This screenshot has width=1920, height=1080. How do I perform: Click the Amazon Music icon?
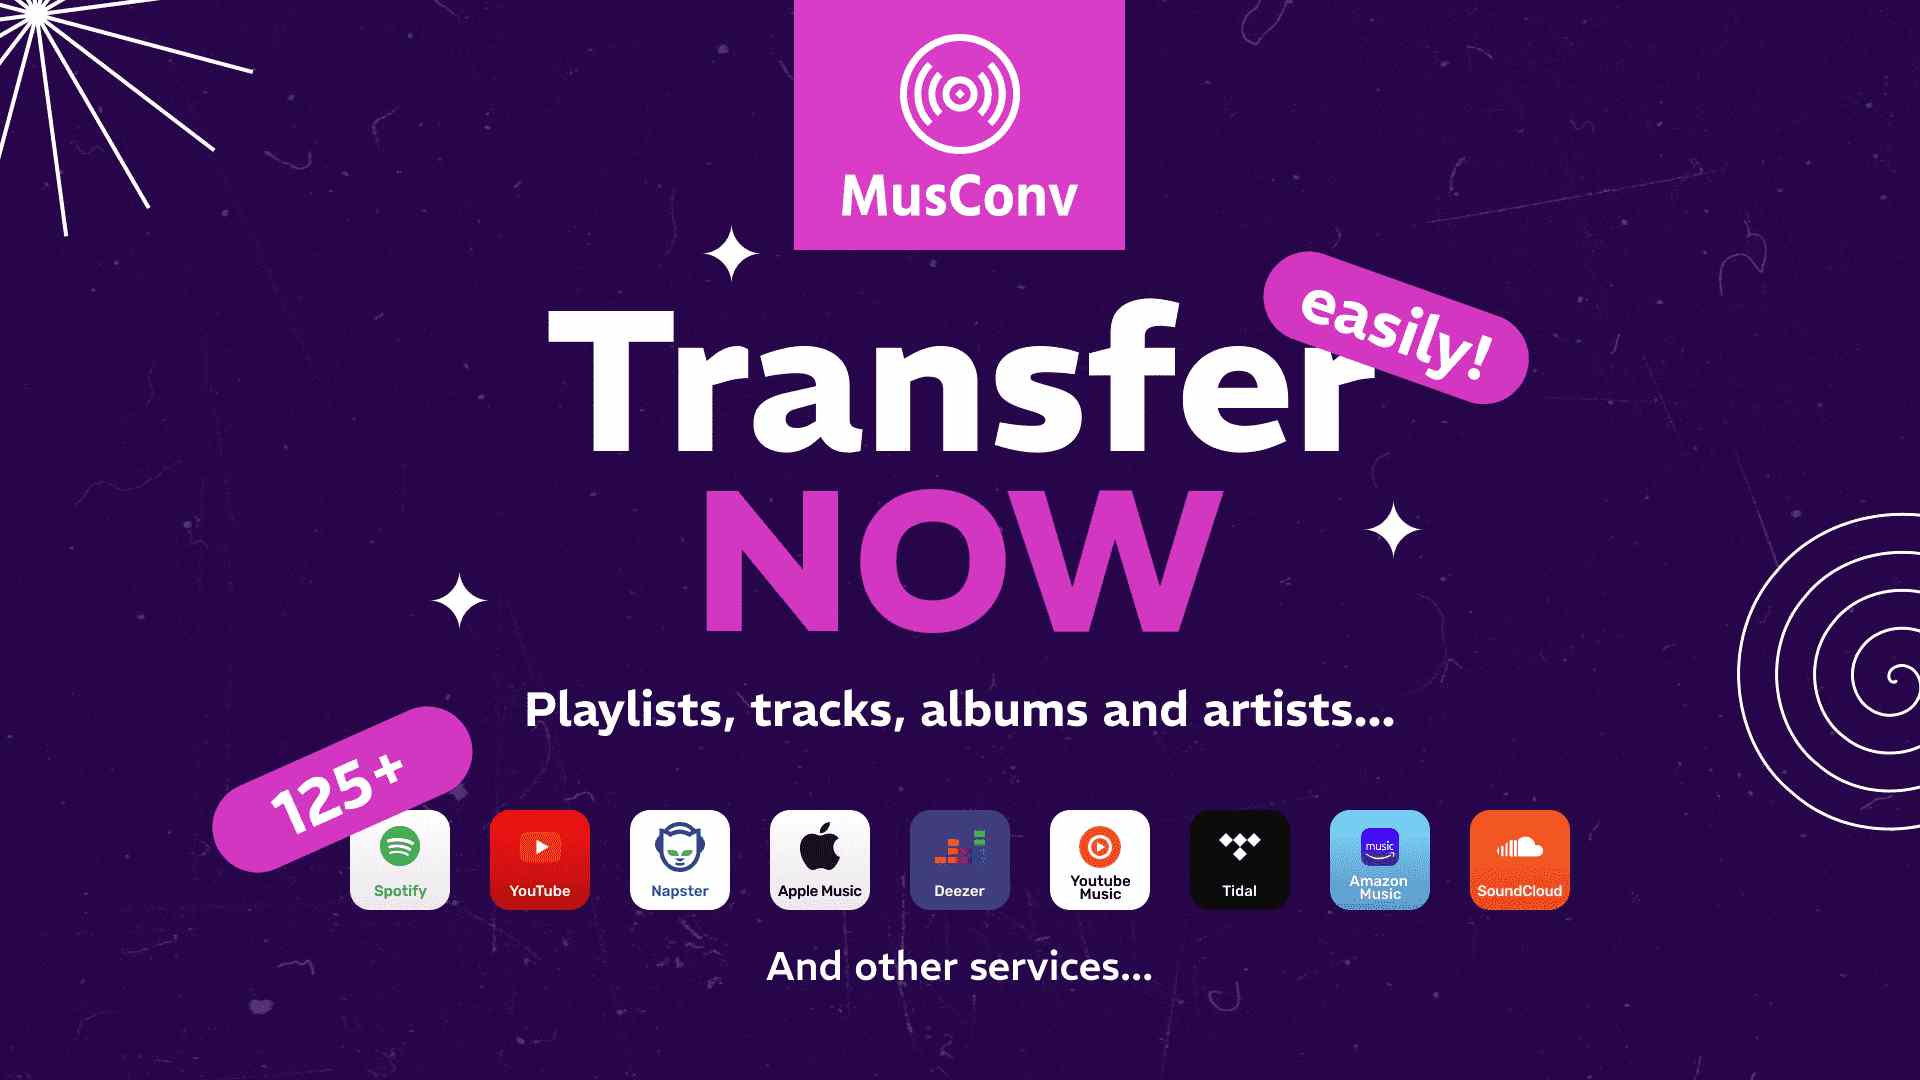(1379, 860)
